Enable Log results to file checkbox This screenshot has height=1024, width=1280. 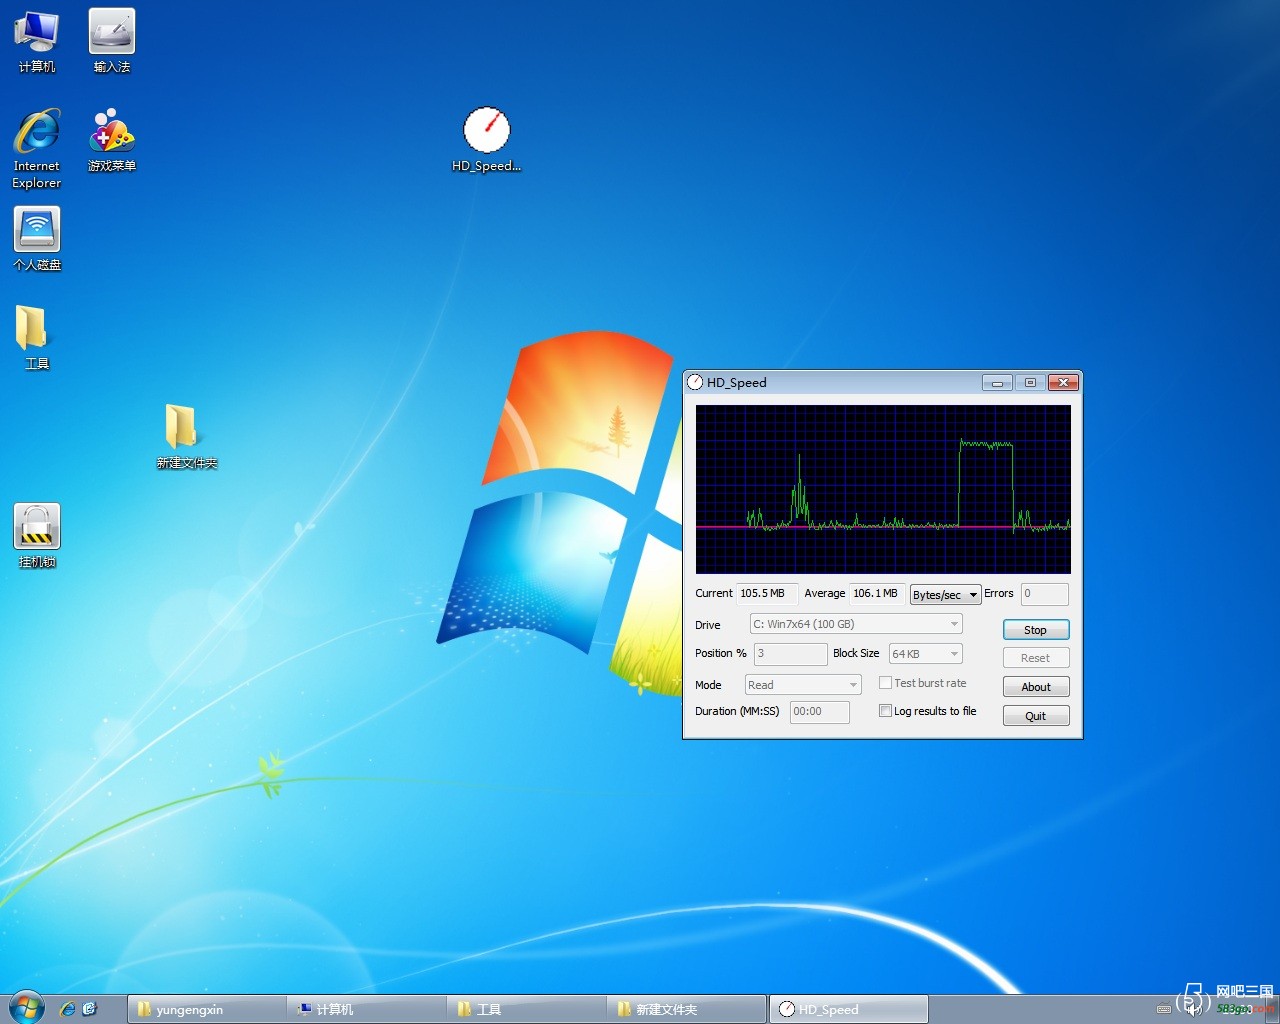(885, 711)
